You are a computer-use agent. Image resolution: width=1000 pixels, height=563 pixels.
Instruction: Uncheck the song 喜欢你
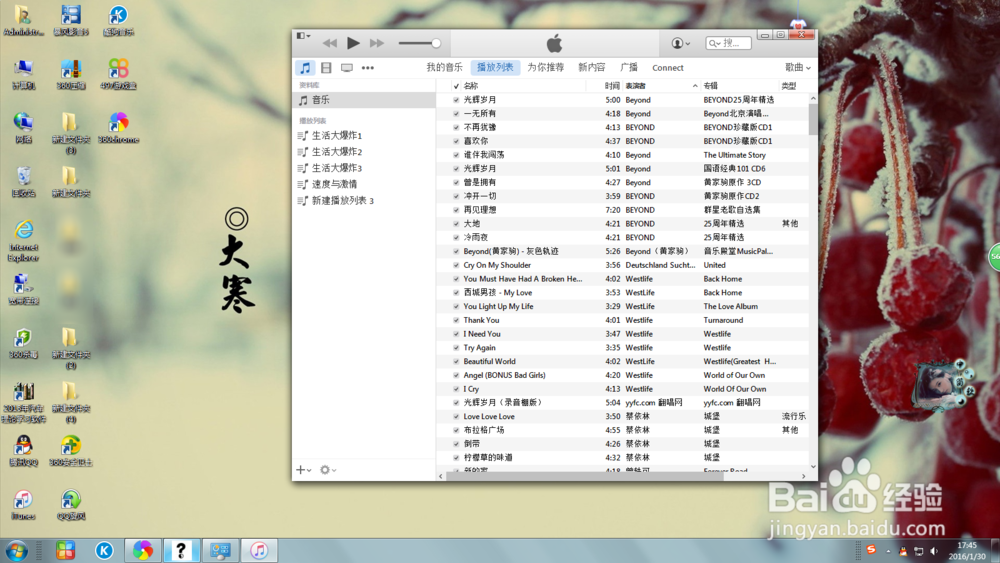456,141
